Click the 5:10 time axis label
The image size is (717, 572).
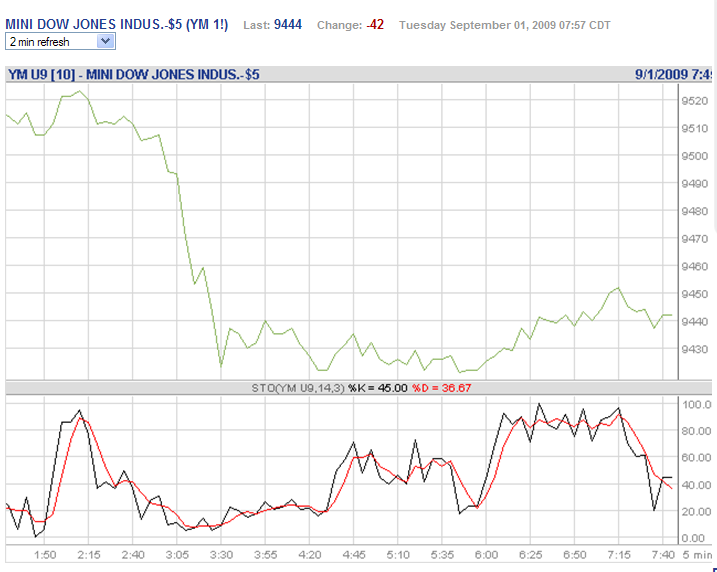coord(398,555)
